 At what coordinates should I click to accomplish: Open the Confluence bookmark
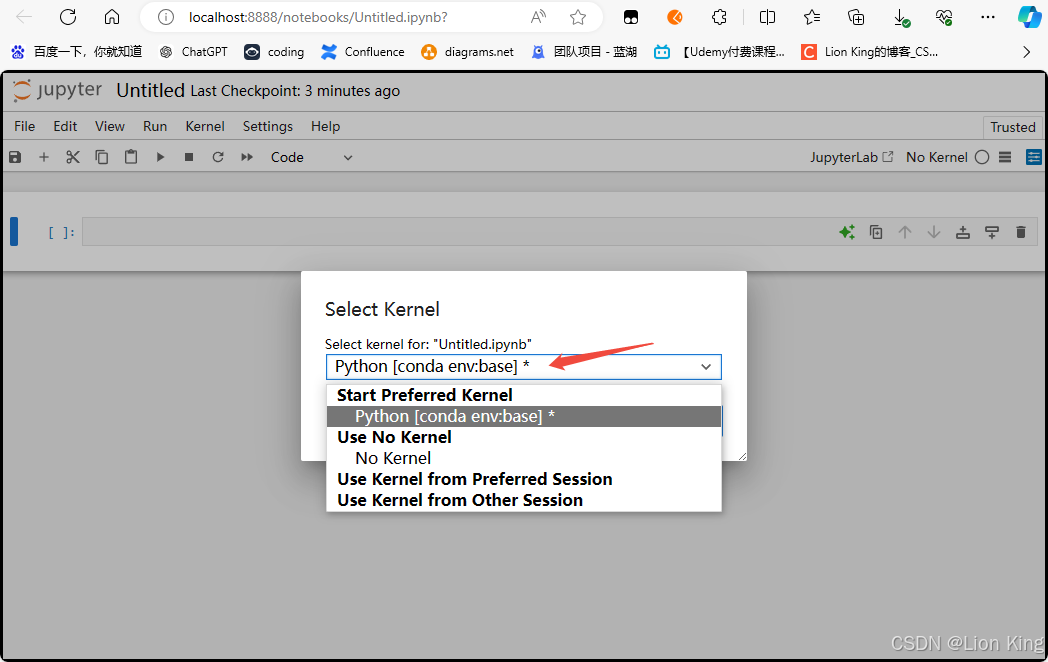tap(363, 52)
